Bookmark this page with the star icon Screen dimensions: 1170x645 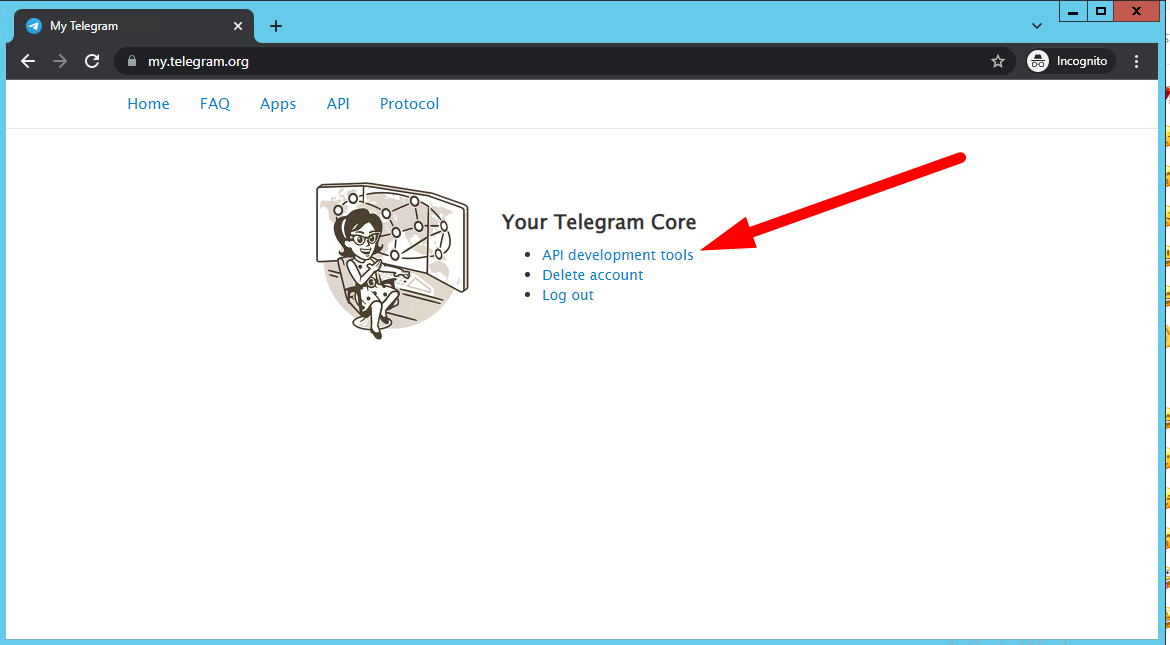(x=998, y=61)
